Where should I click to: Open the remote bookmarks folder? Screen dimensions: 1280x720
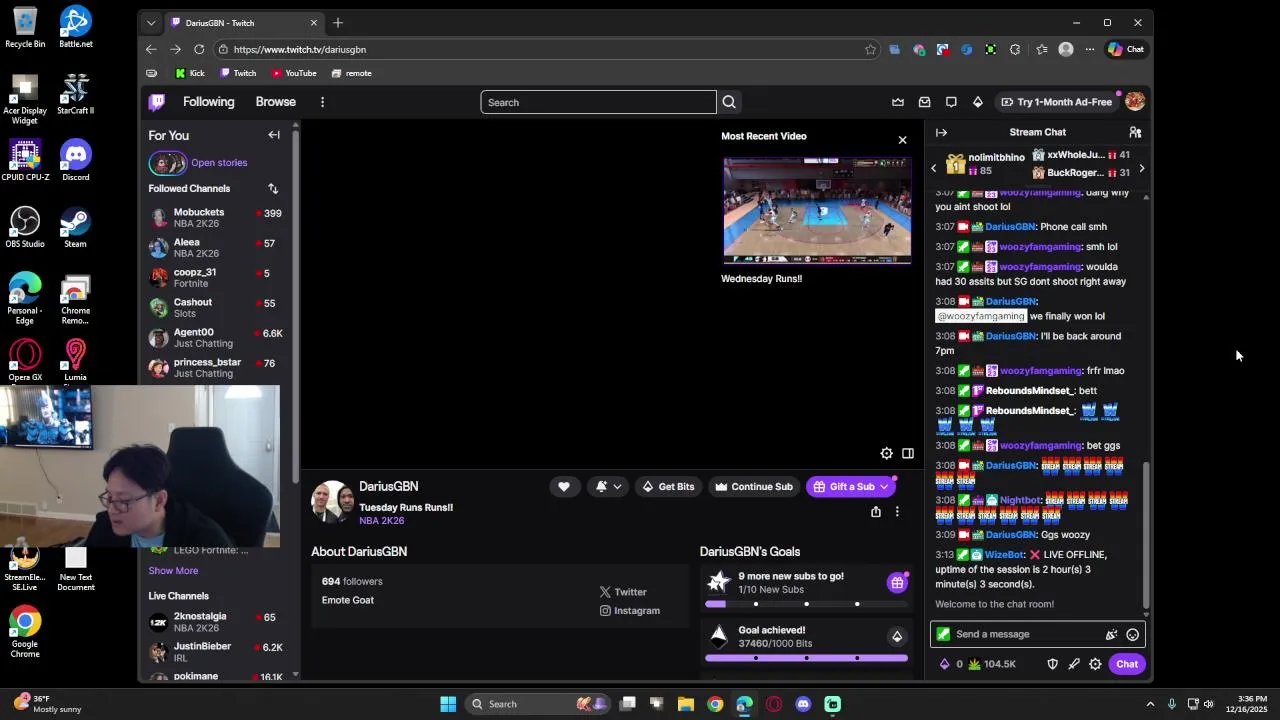[351, 73]
